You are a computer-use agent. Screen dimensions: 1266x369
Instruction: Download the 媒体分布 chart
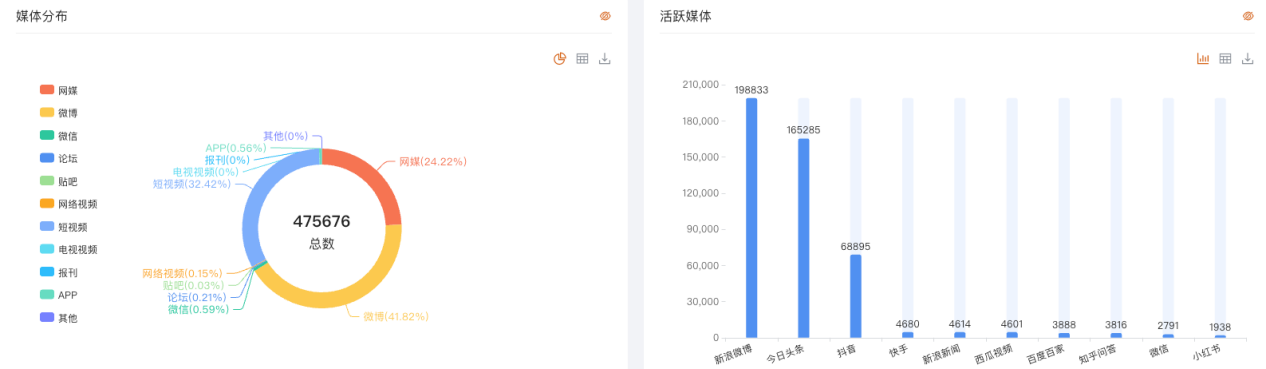pos(604,59)
